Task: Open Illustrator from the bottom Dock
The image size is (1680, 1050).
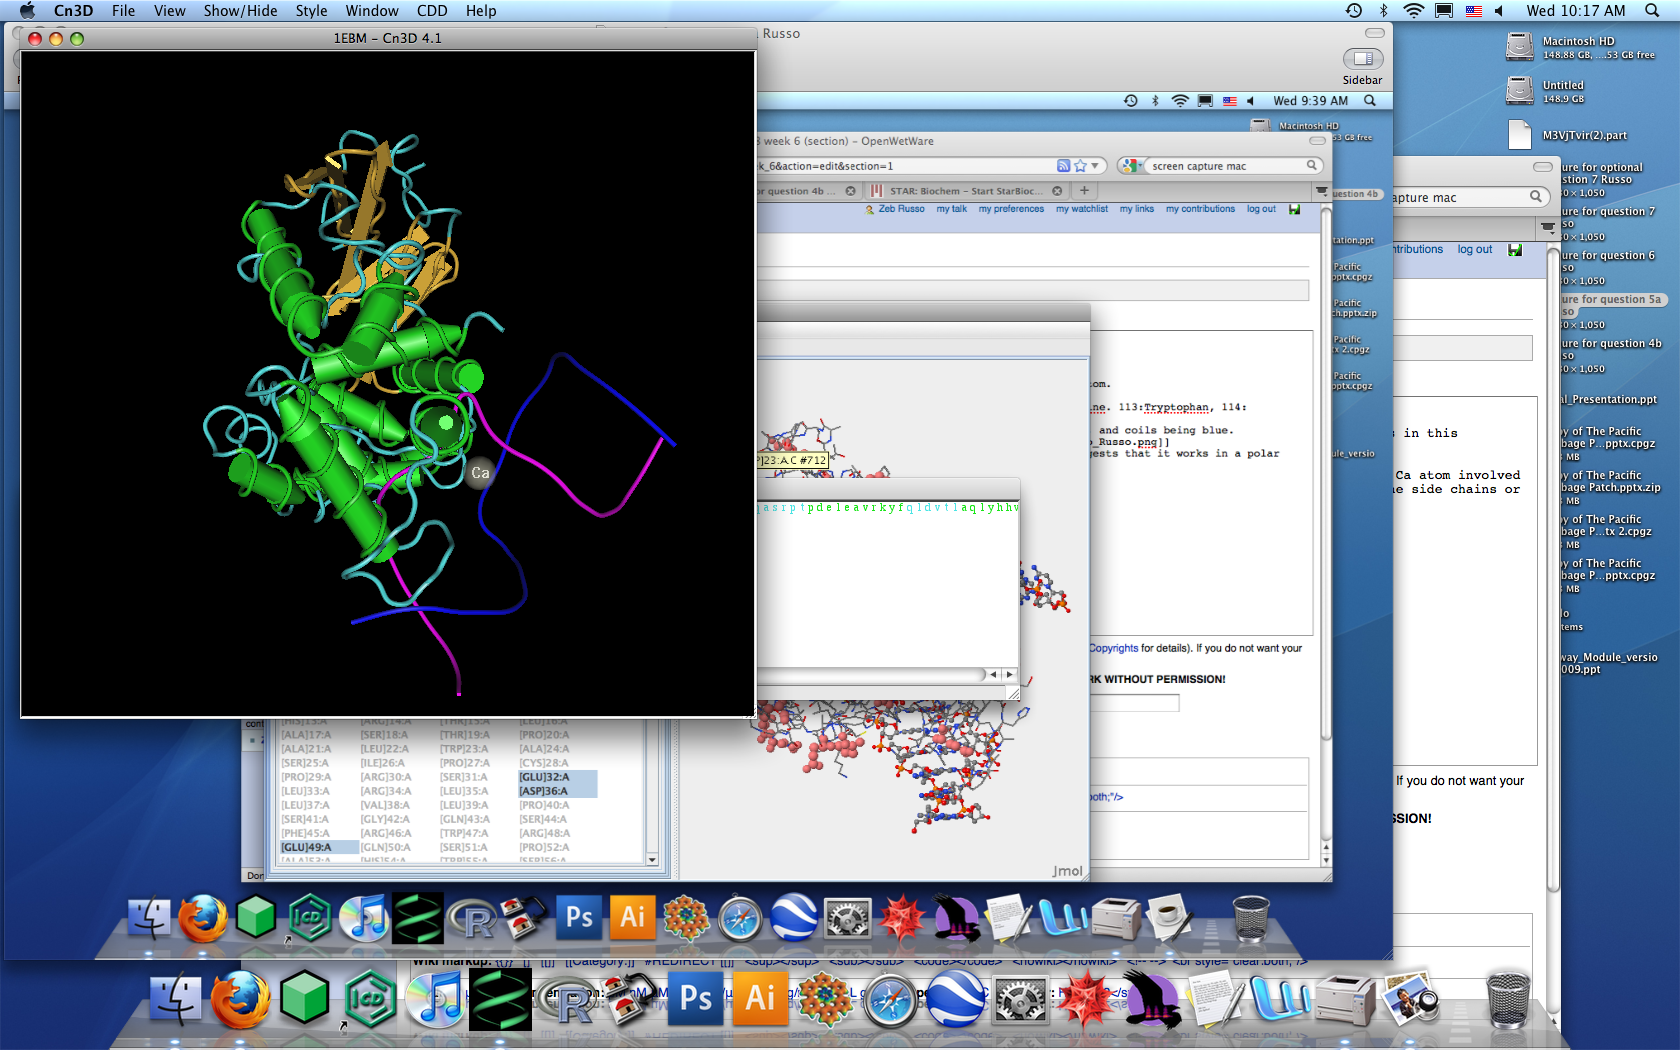Action: pos(760,999)
